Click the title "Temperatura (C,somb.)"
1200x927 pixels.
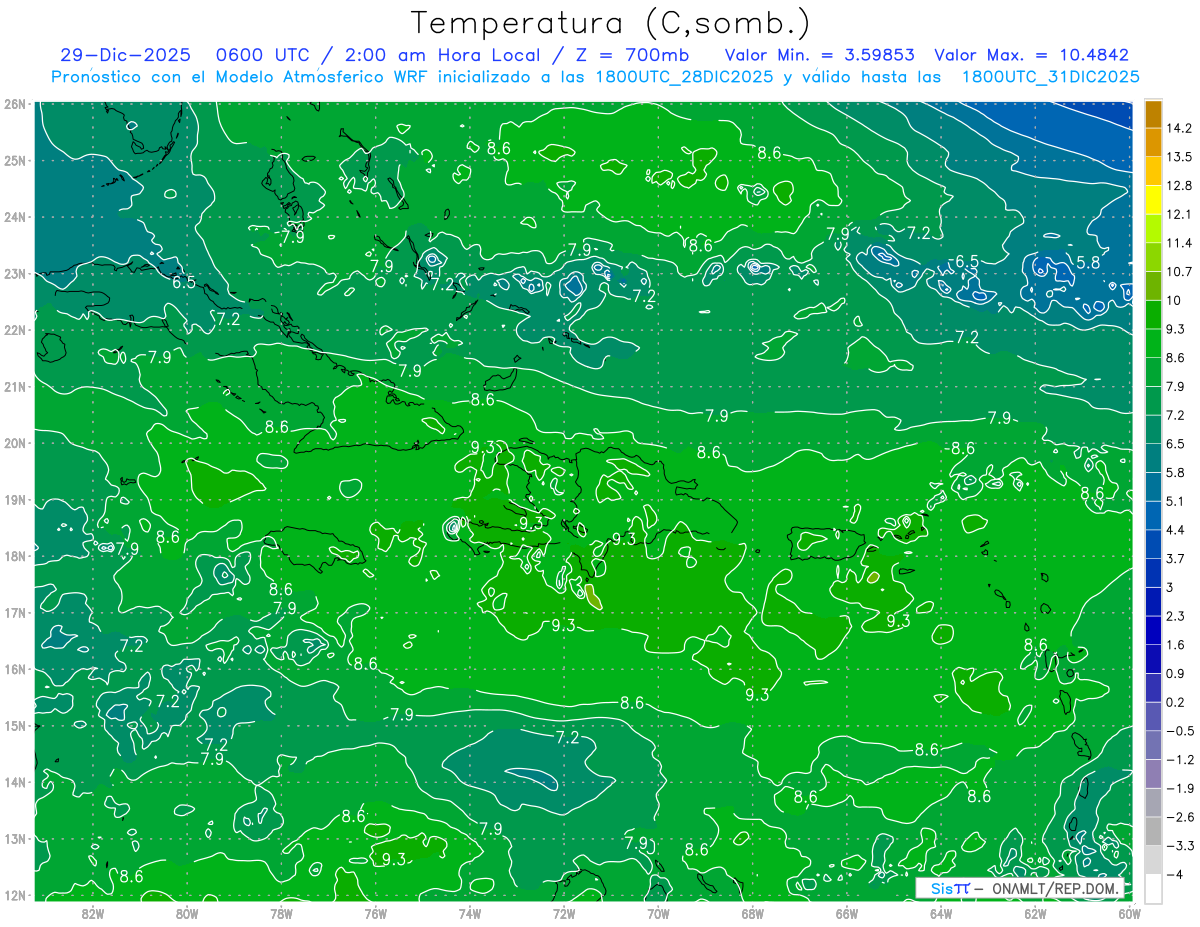pos(611,23)
